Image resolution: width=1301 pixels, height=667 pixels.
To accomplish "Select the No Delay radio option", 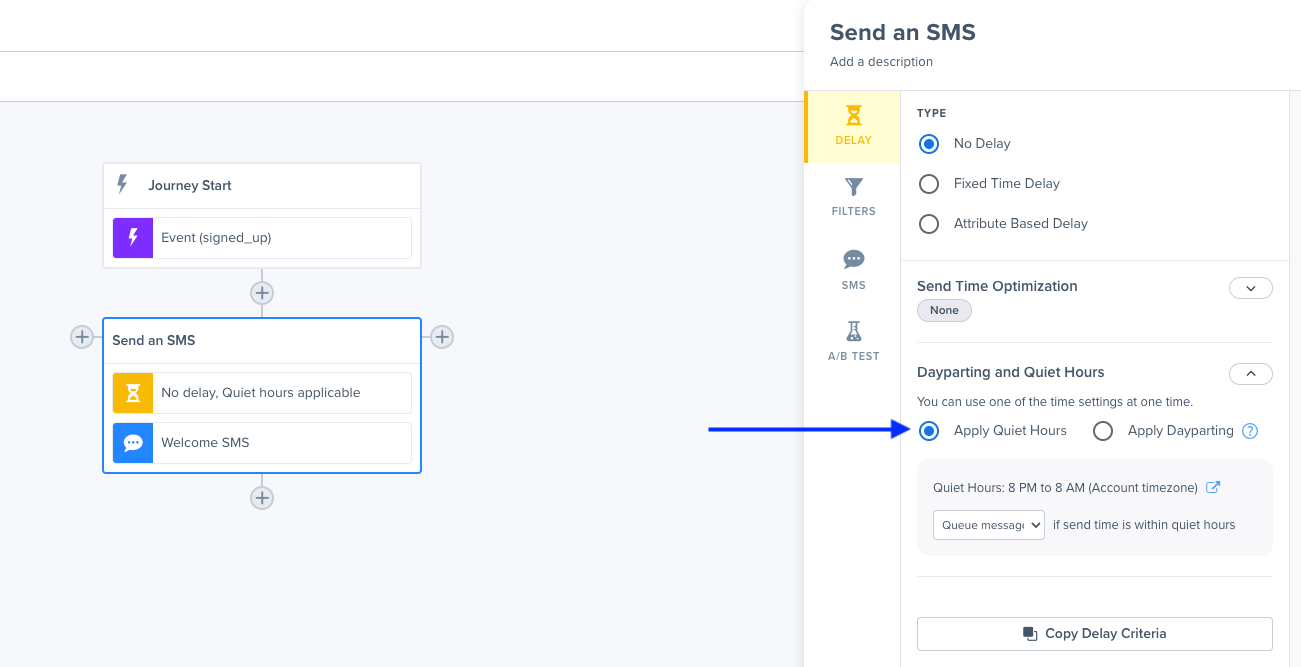I will pos(929,144).
